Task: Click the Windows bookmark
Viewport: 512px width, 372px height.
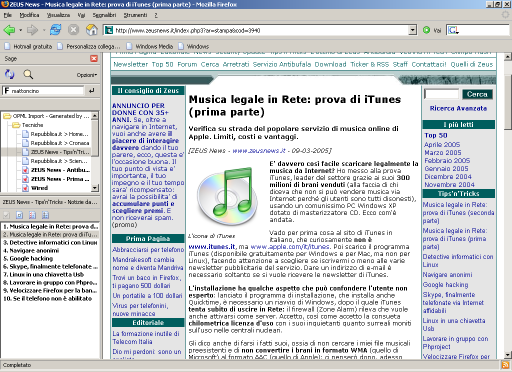Action: tap(194, 46)
